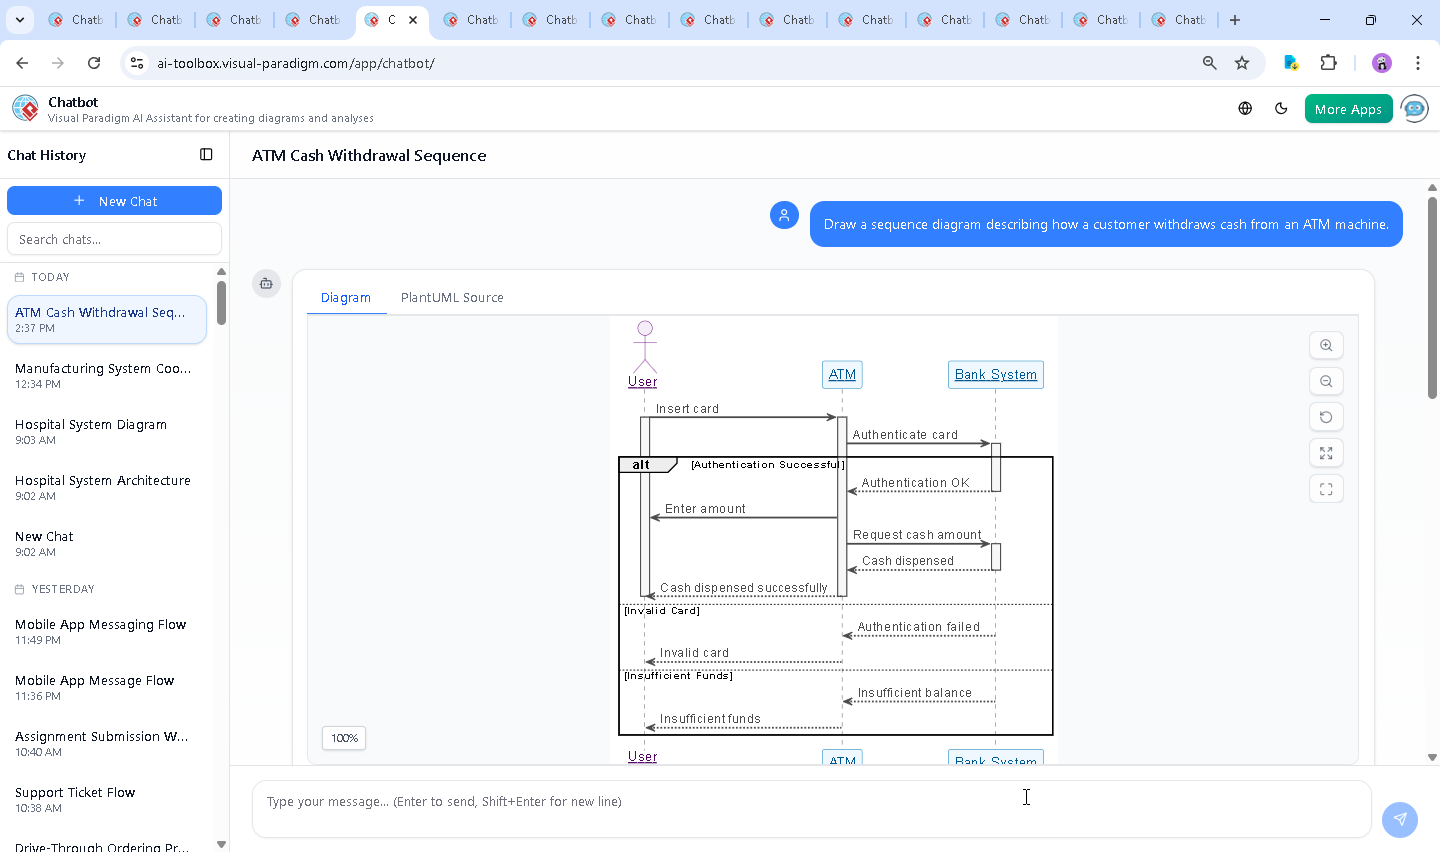
Task: Open the language globe selector
Action: point(1245,109)
